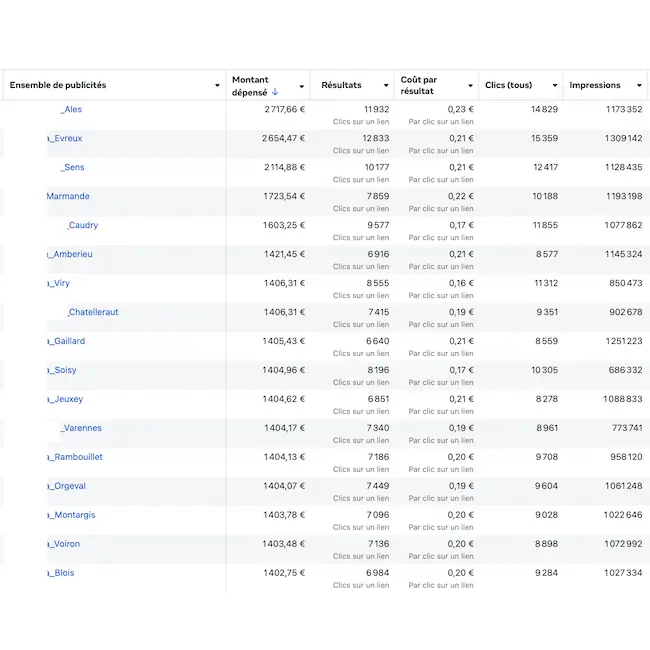Screen dimensions: 650x650
Task: Open the Clics (tous) column dropdown arrow
Action: click(x=555, y=85)
